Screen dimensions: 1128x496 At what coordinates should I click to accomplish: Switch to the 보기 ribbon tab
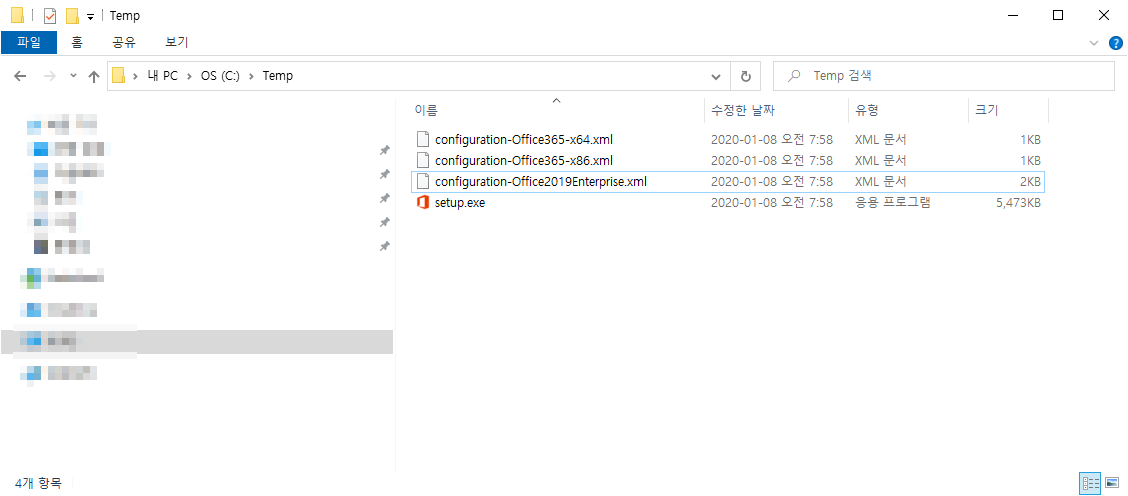(176, 42)
